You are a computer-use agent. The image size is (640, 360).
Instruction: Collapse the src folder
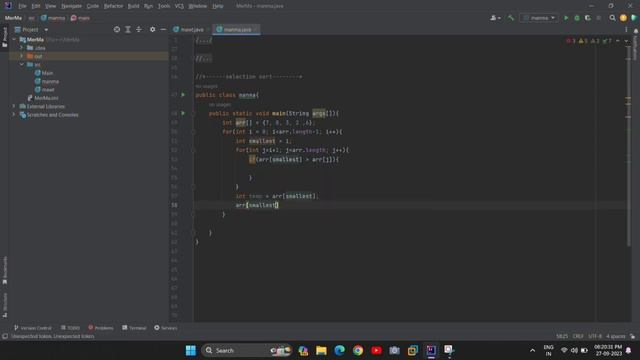(x=22, y=64)
